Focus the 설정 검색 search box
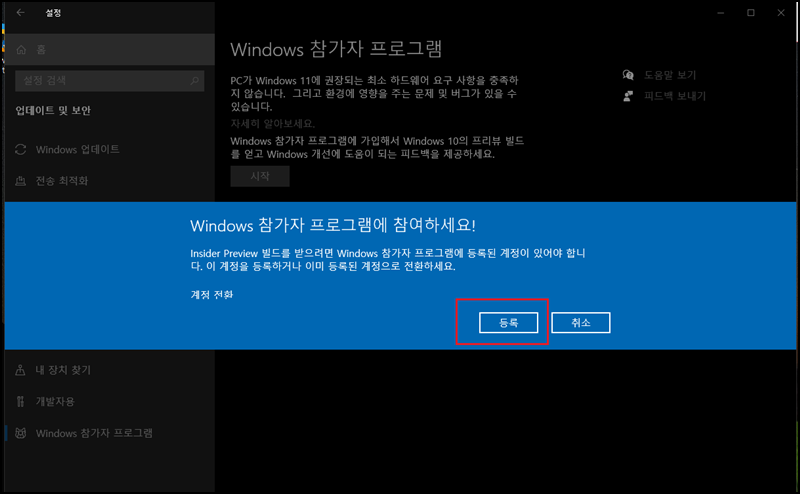The height and width of the screenshot is (494, 800). click(110, 81)
